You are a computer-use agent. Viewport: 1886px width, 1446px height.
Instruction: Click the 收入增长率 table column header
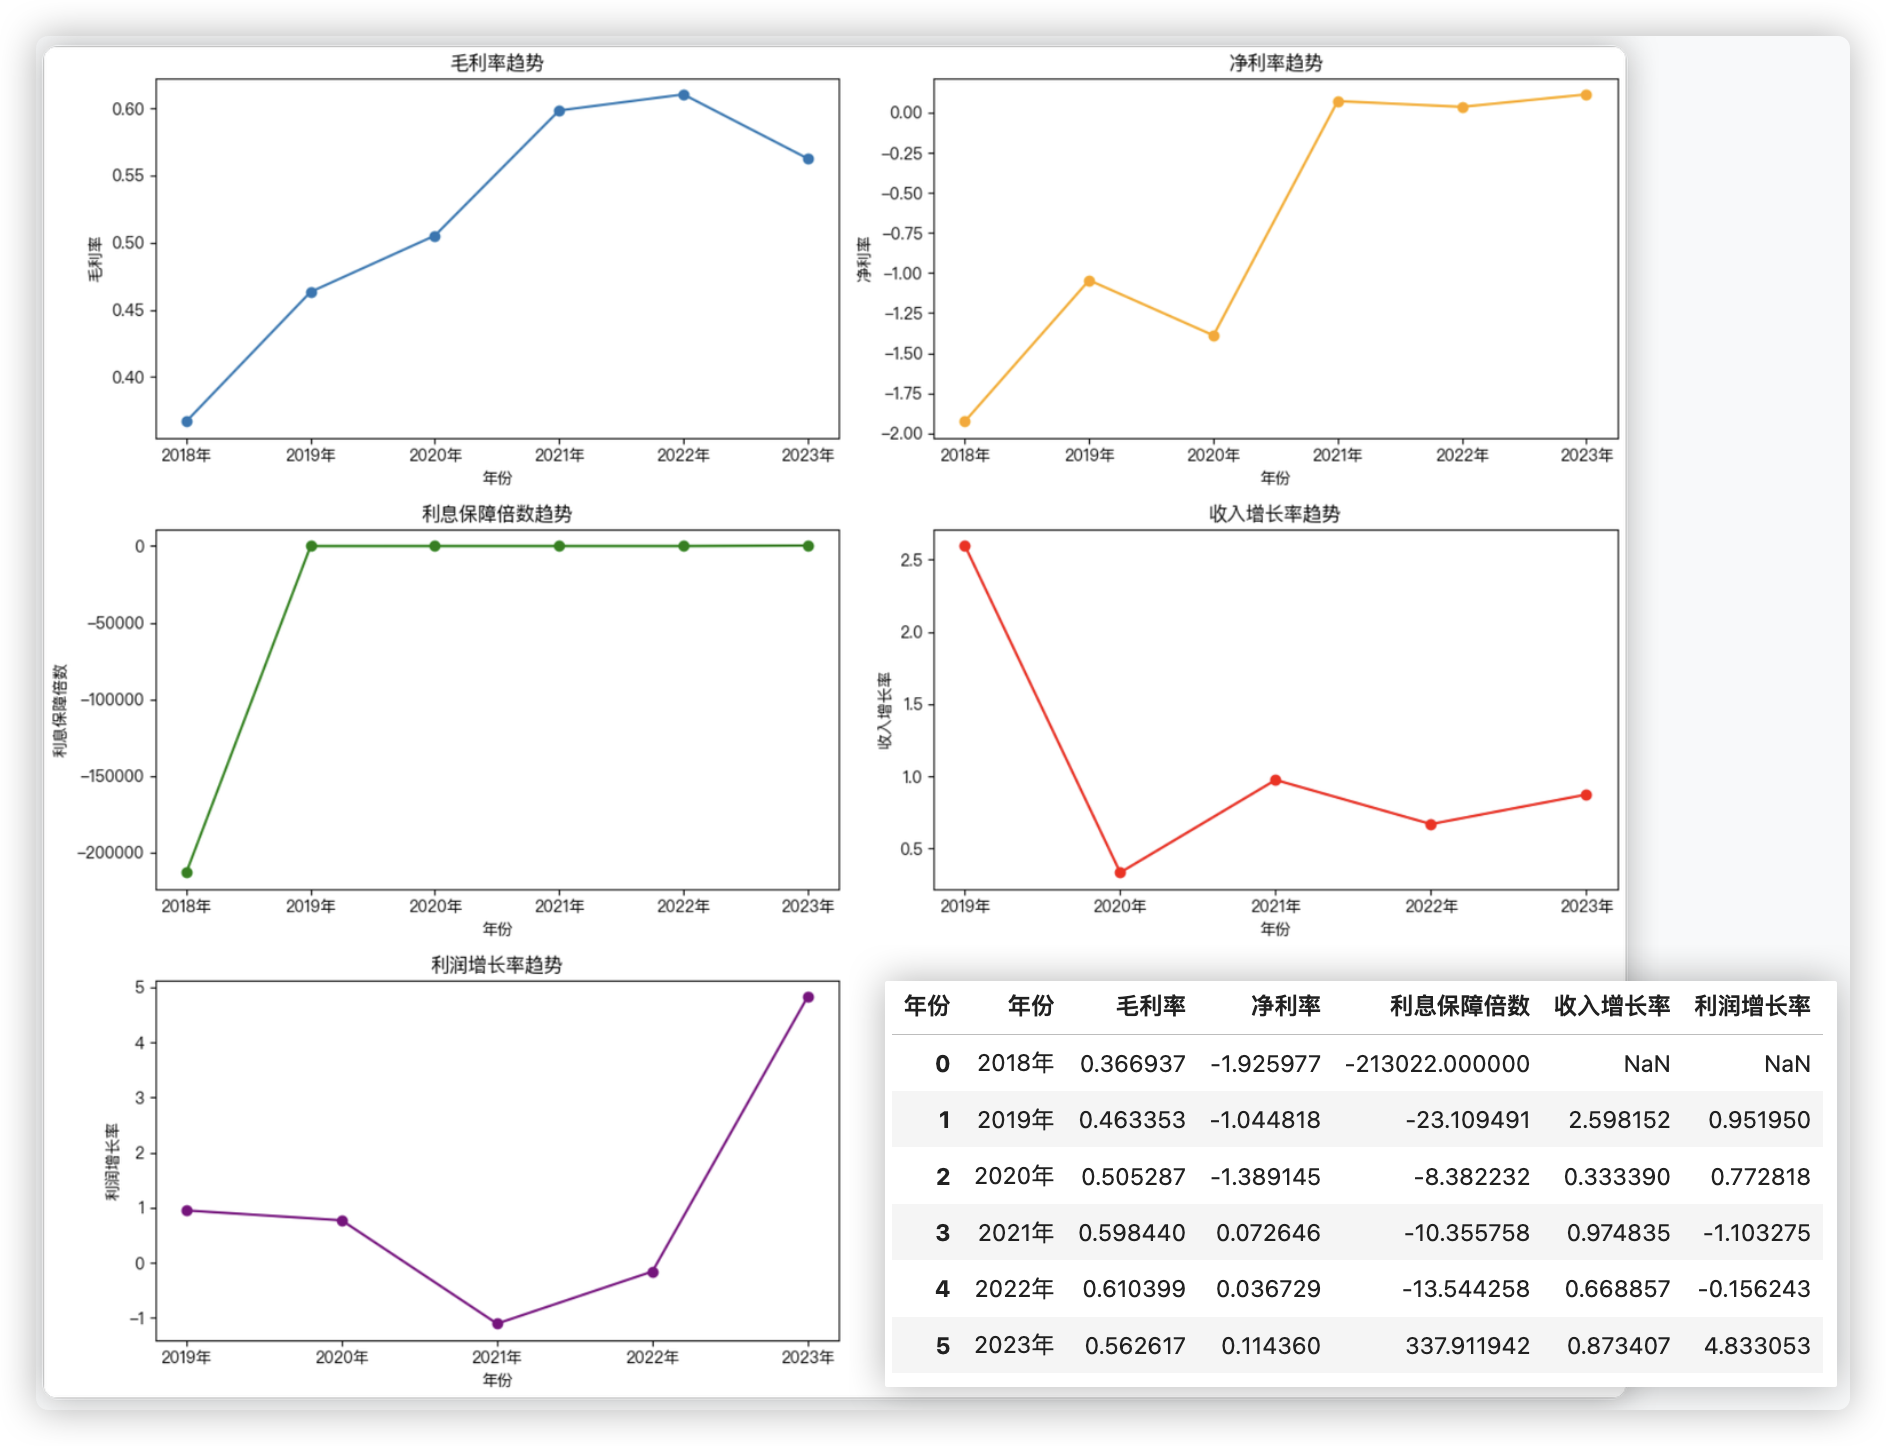(1612, 1006)
